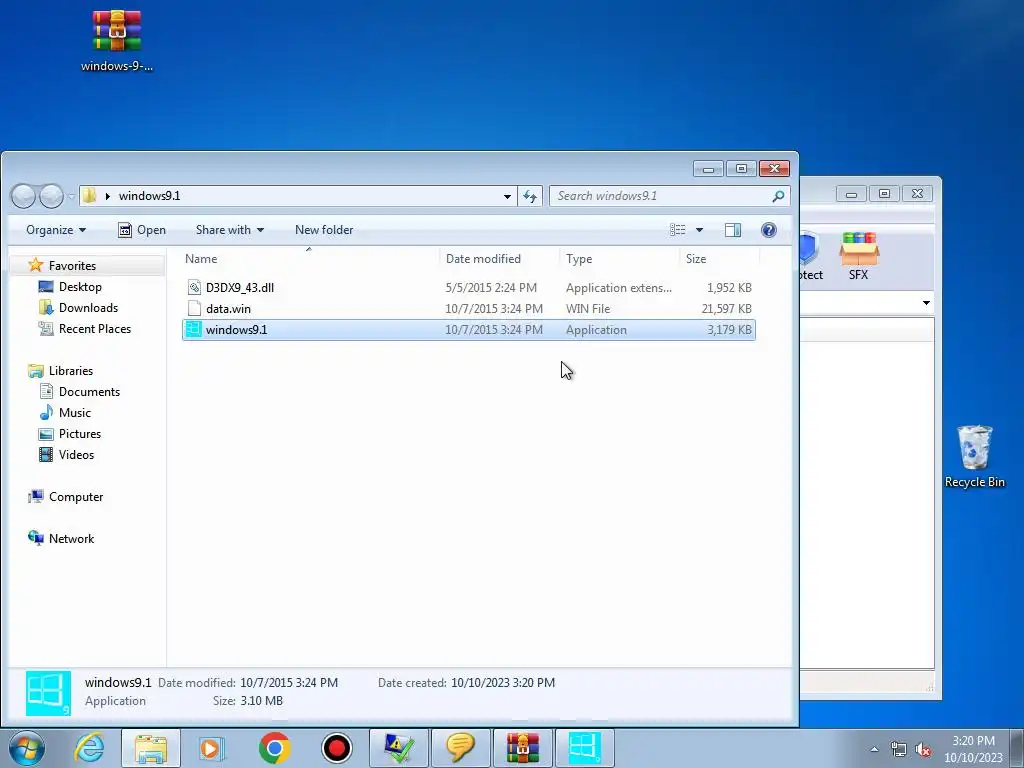The height and width of the screenshot is (768, 1024).
Task: Click the '5/5/2015 2:24 PM' date cell
Action: (x=491, y=287)
